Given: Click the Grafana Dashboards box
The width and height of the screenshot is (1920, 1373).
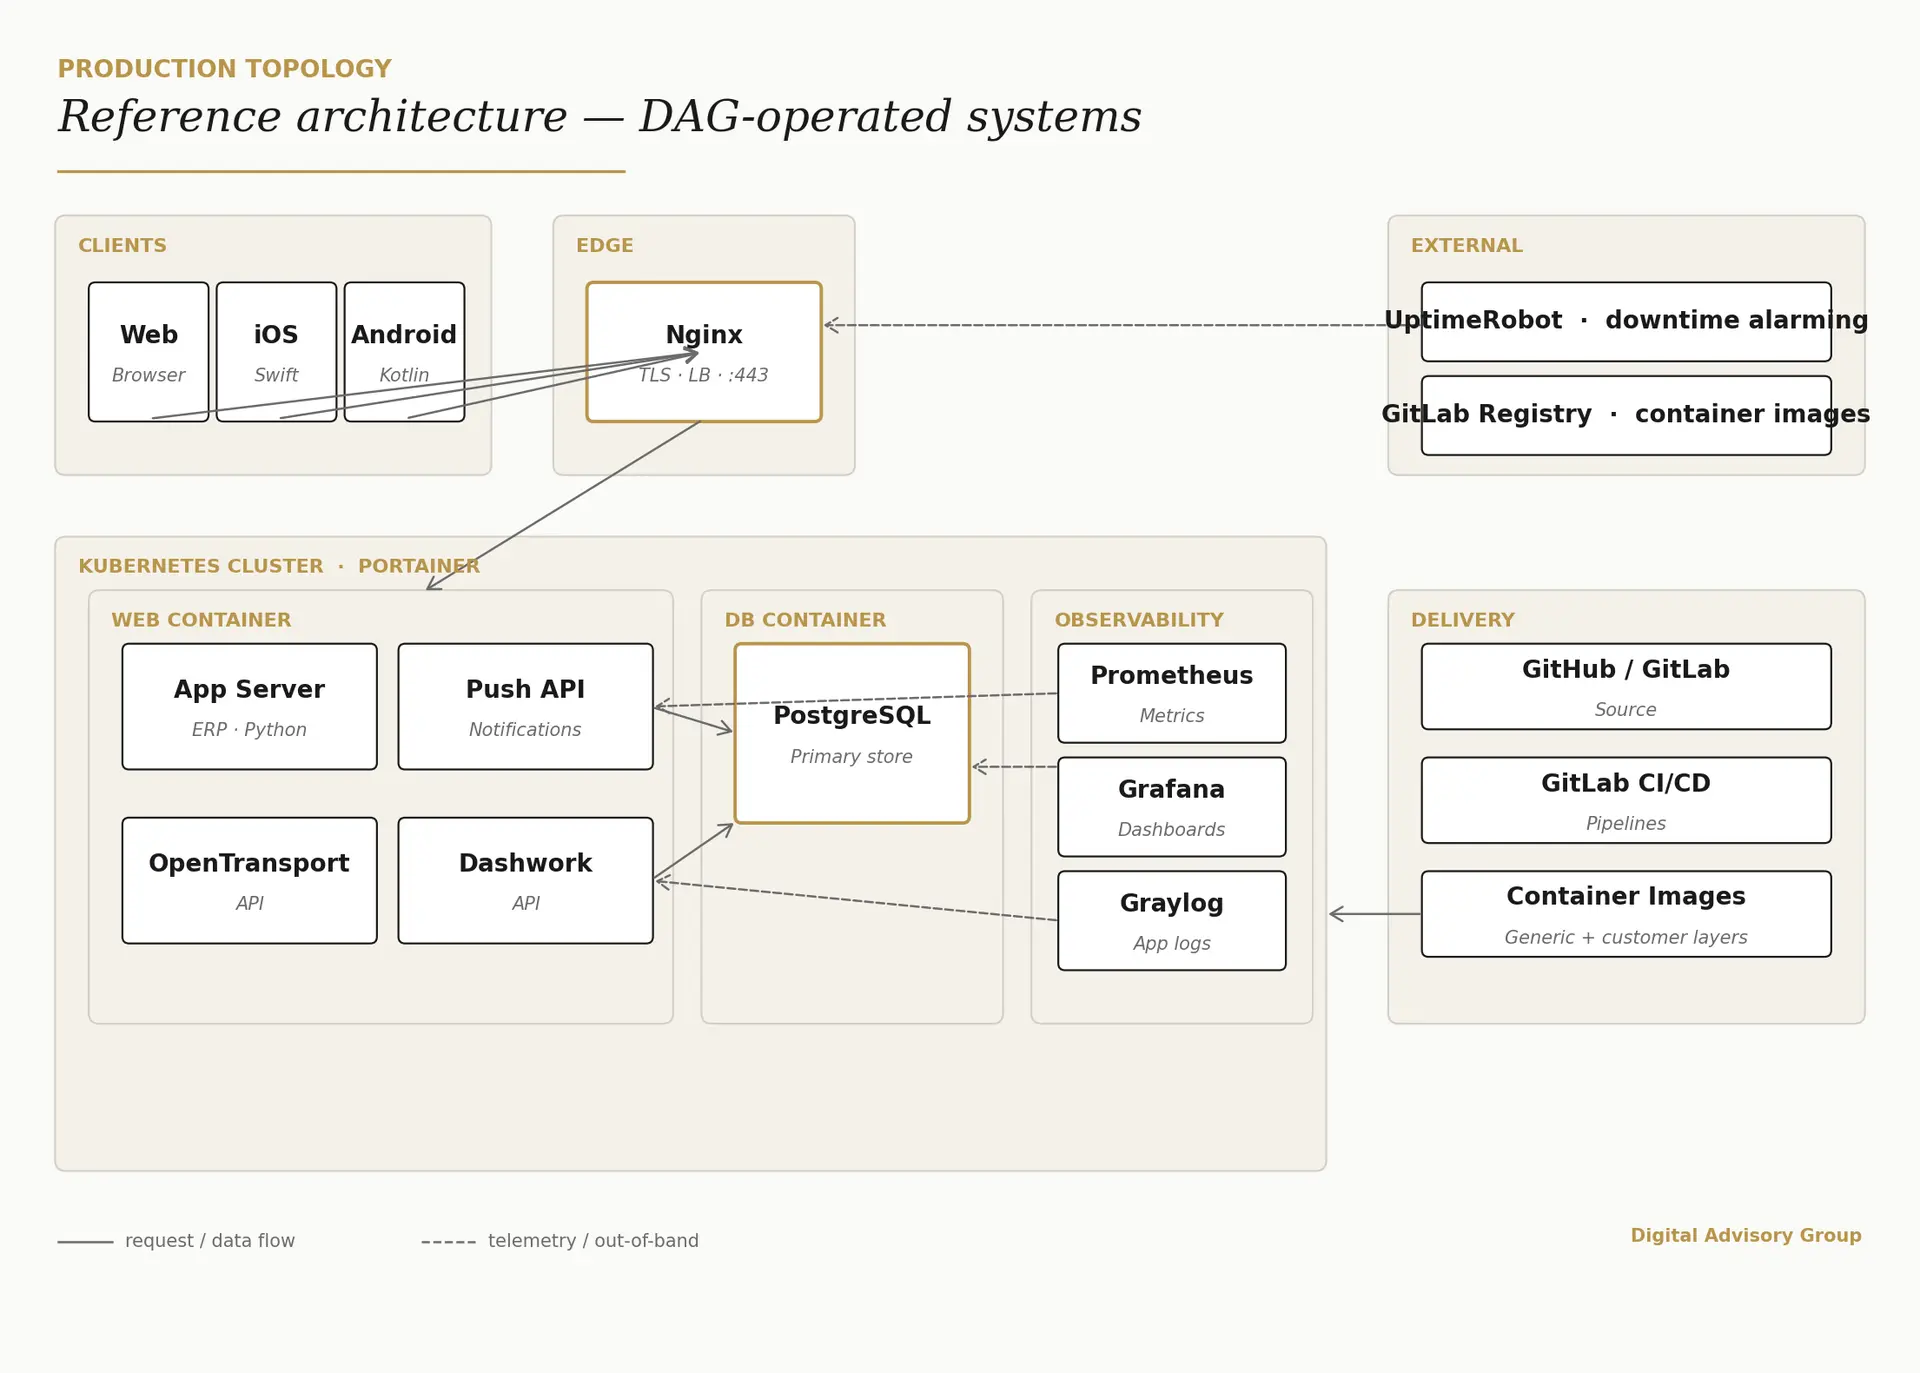Looking at the screenshot, I should coord(1171,806).
